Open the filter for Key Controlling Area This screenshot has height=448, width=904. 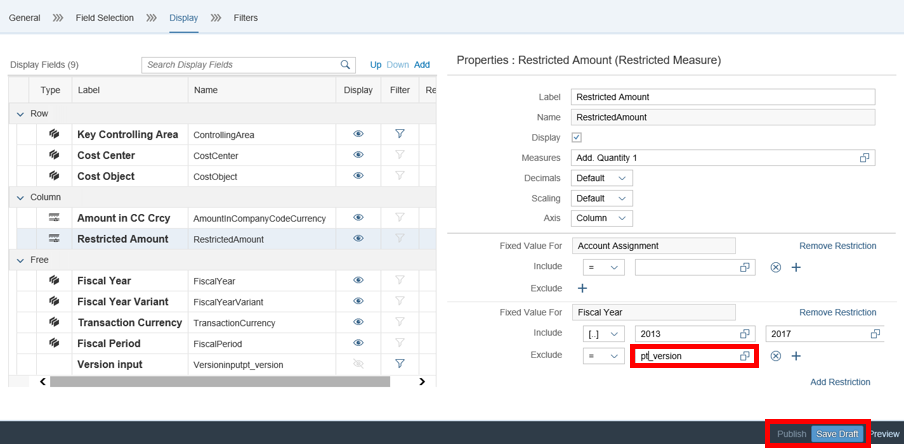pyautogui.click(x=400, y=134)
